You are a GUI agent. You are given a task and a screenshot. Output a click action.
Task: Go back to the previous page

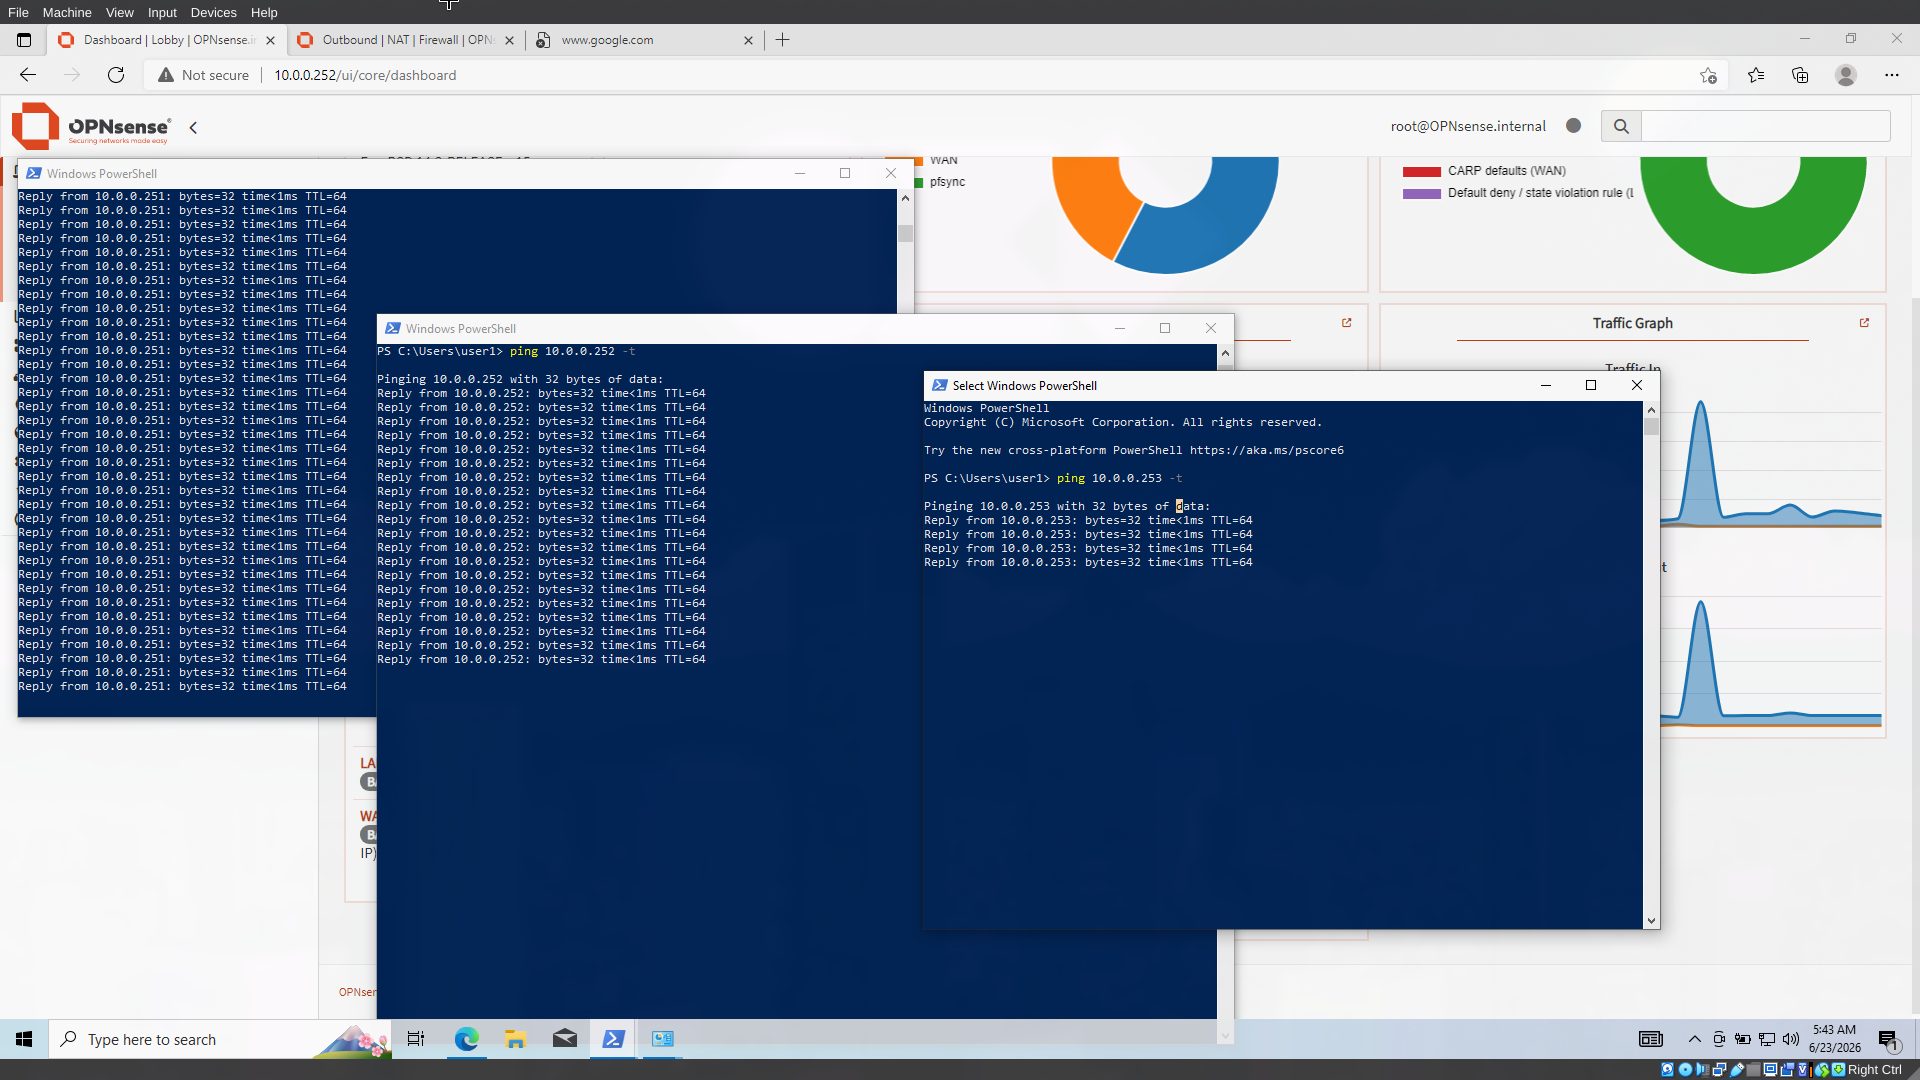(x=28, y=75)
